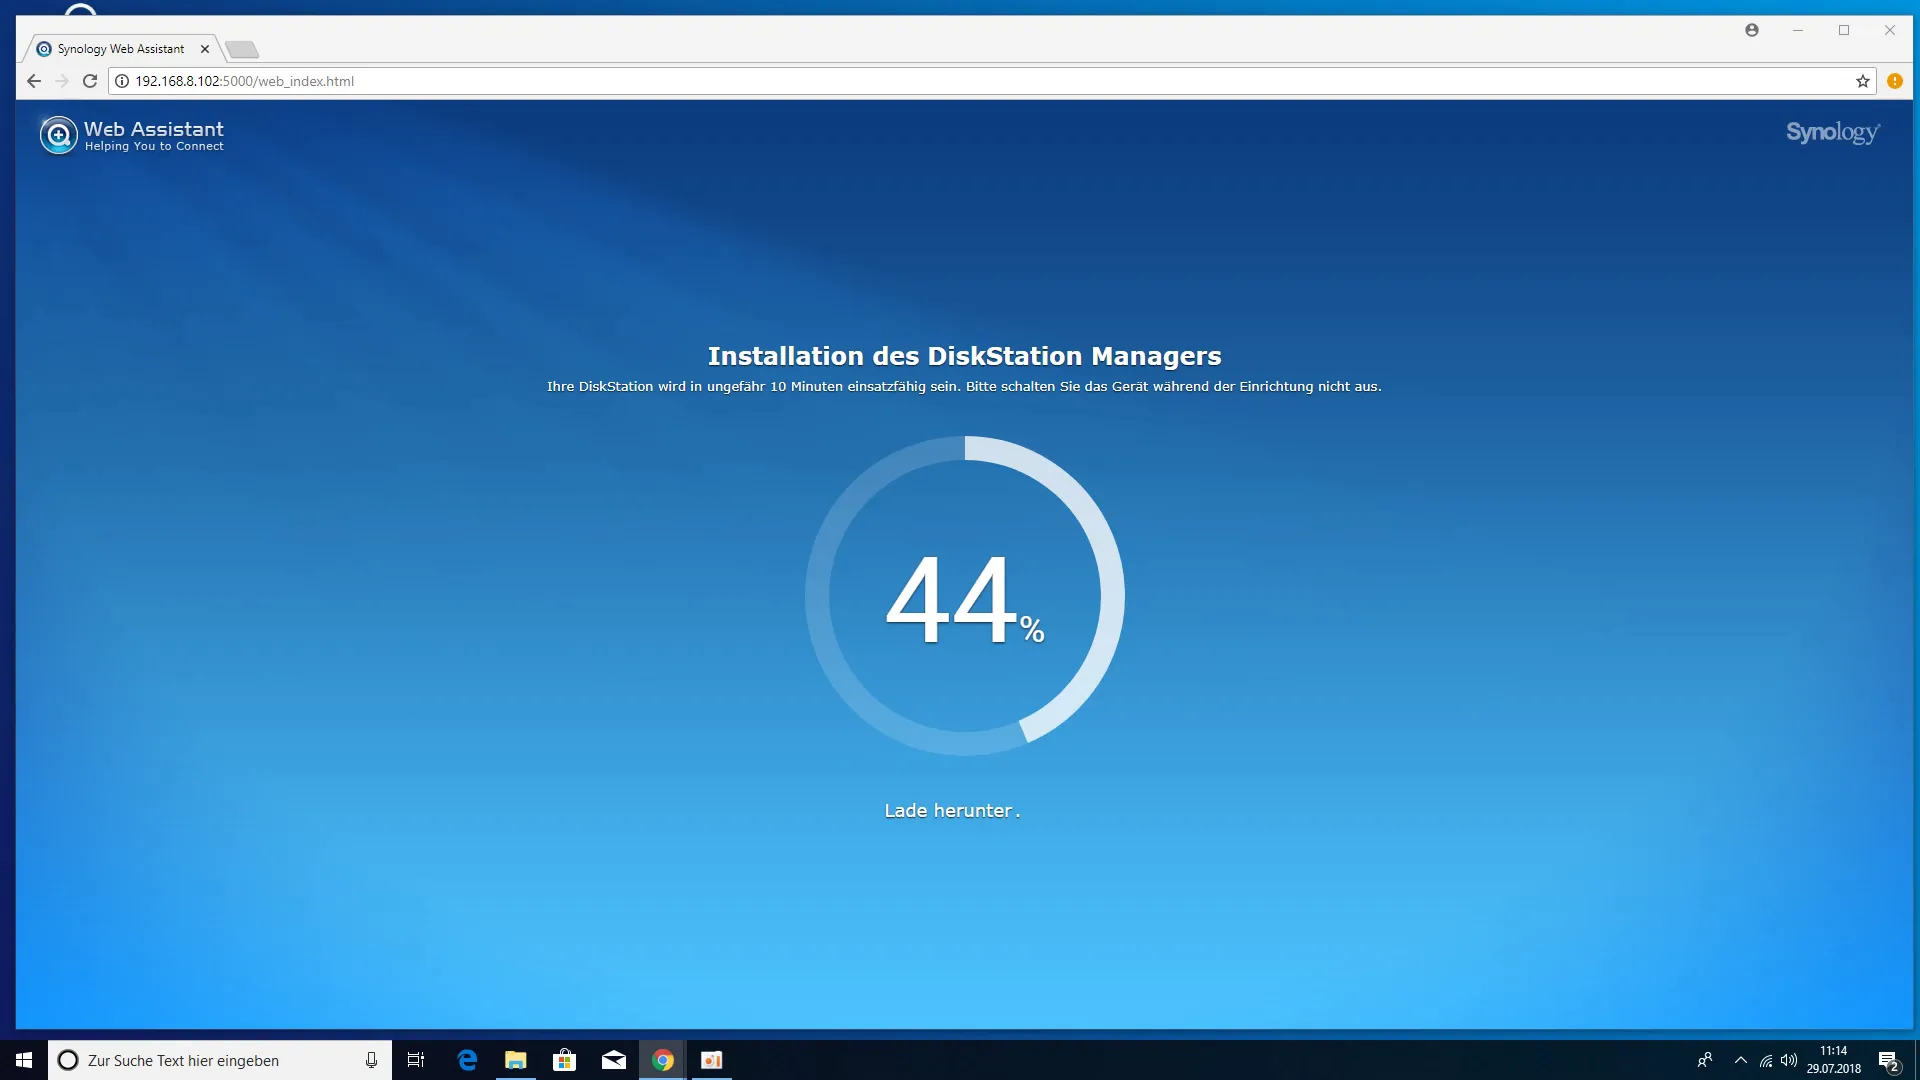Open the Chrome user profile icon

tap(1752, 30)
